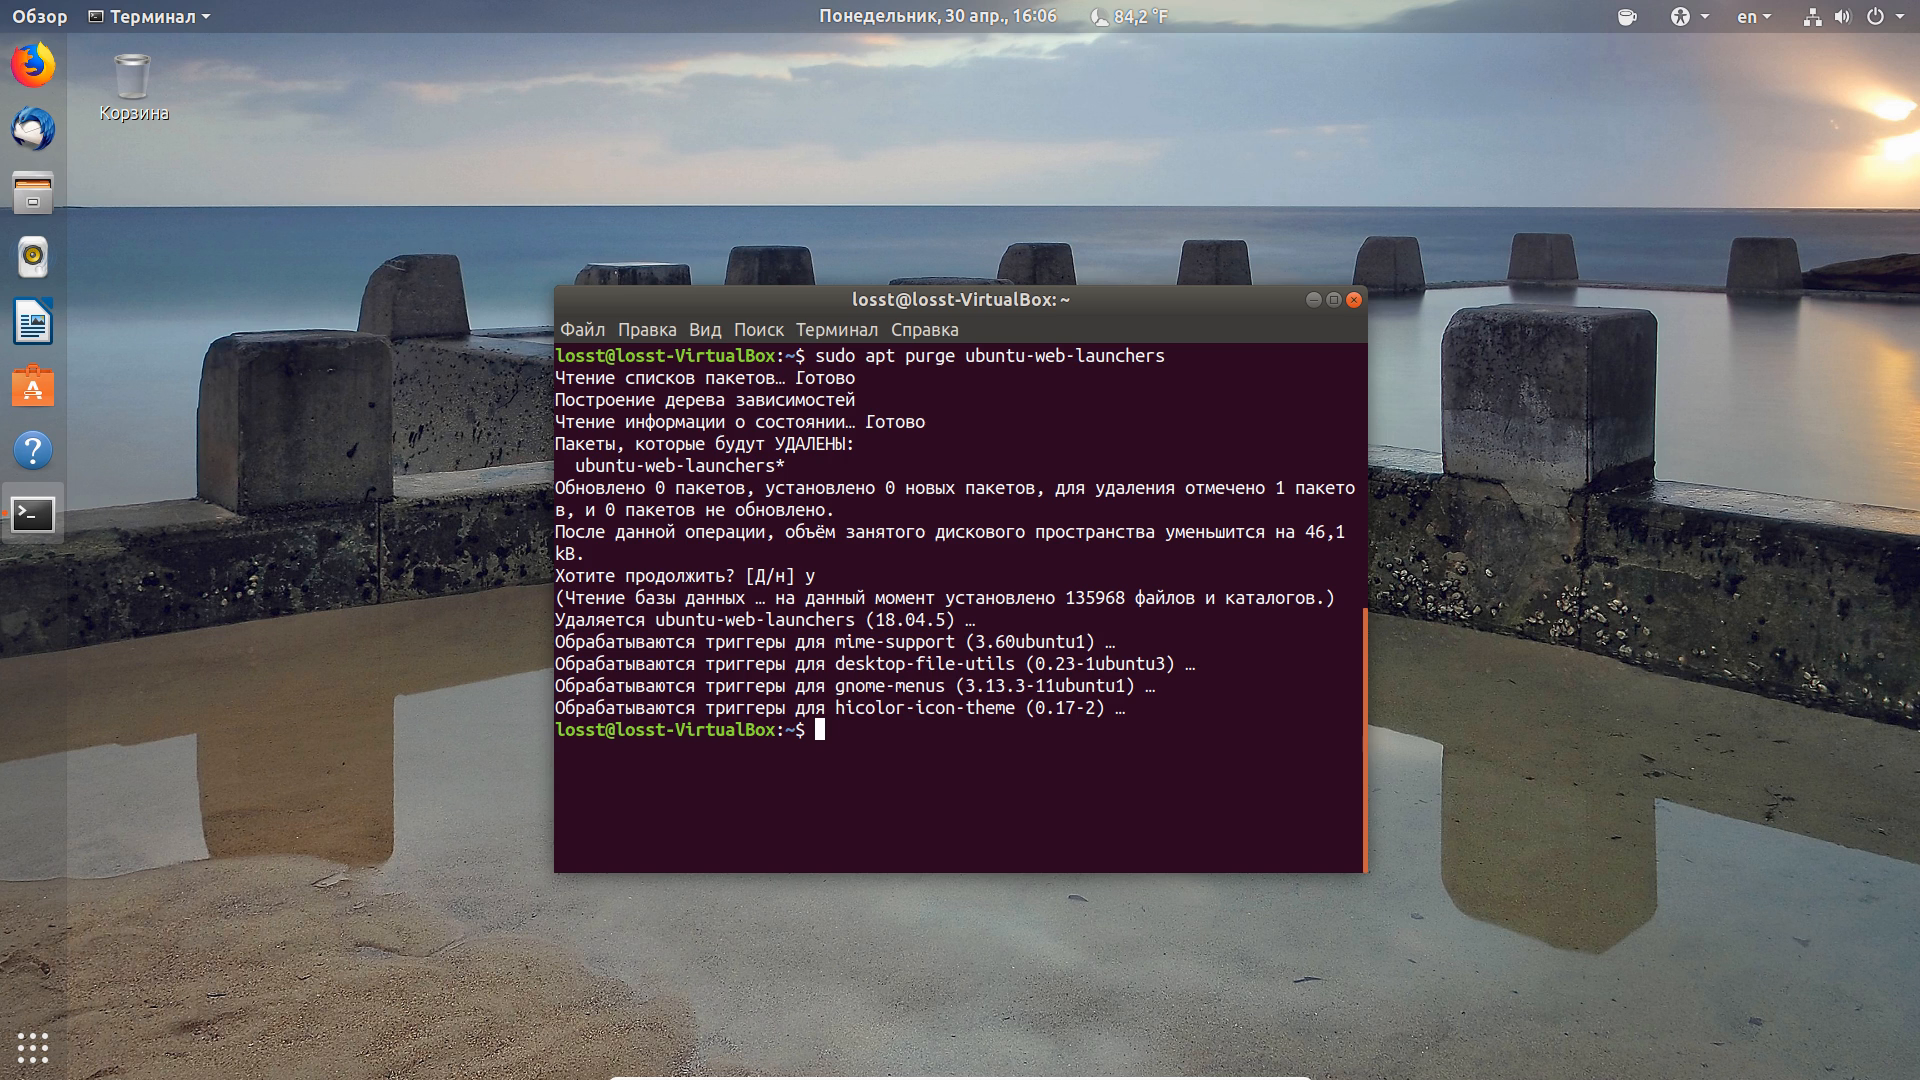1920x1080 pixels.
Task: Click the line mentioning hicolor-icon-theme
Action: [x=840, y=708]
